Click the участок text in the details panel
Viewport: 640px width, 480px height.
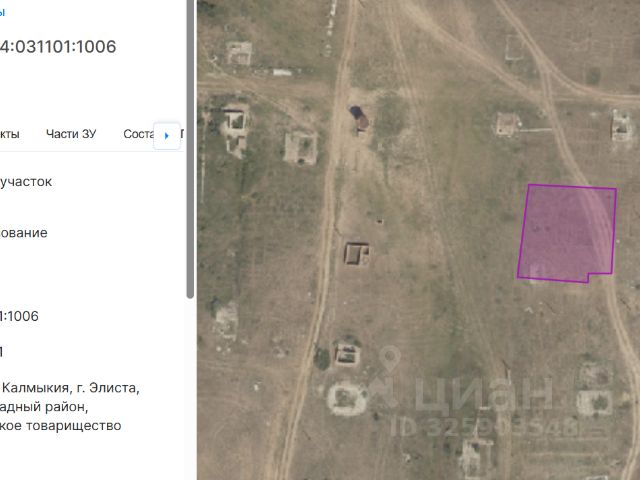click(x=26, y=182)
